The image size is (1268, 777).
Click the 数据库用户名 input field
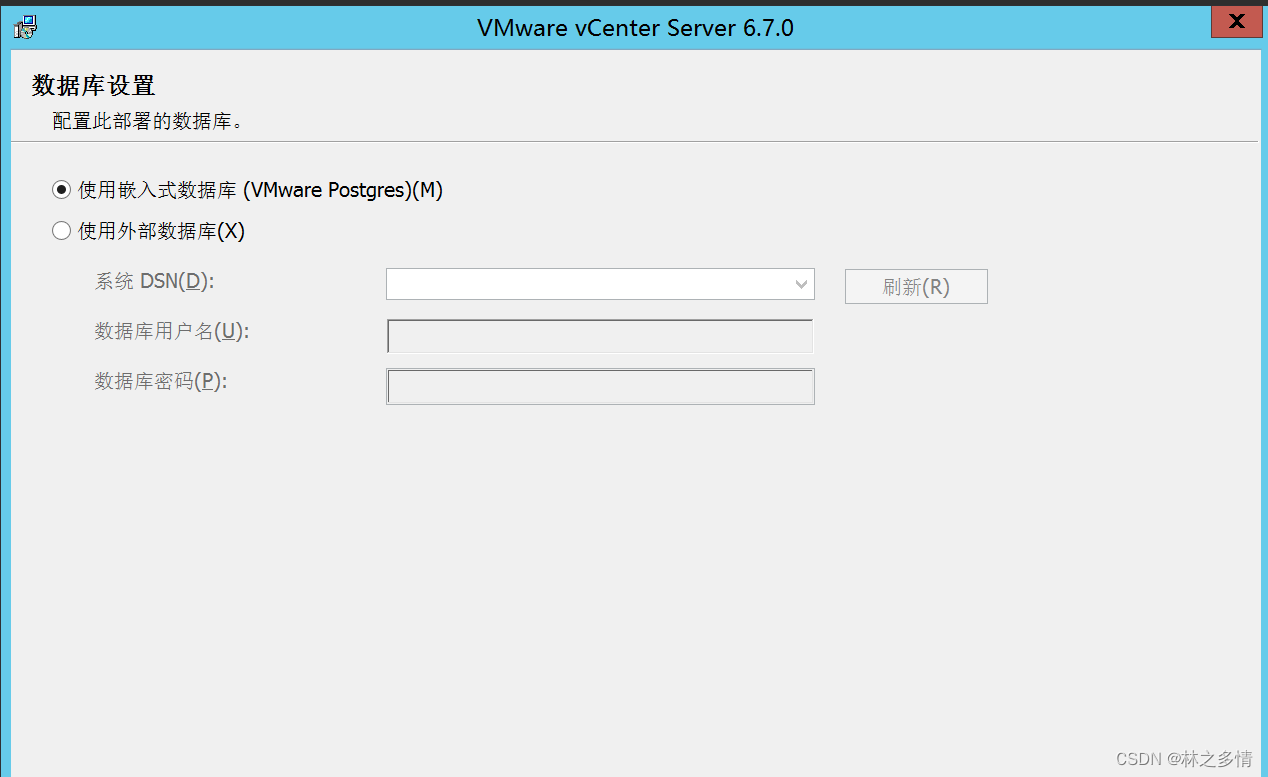point(600,336)
